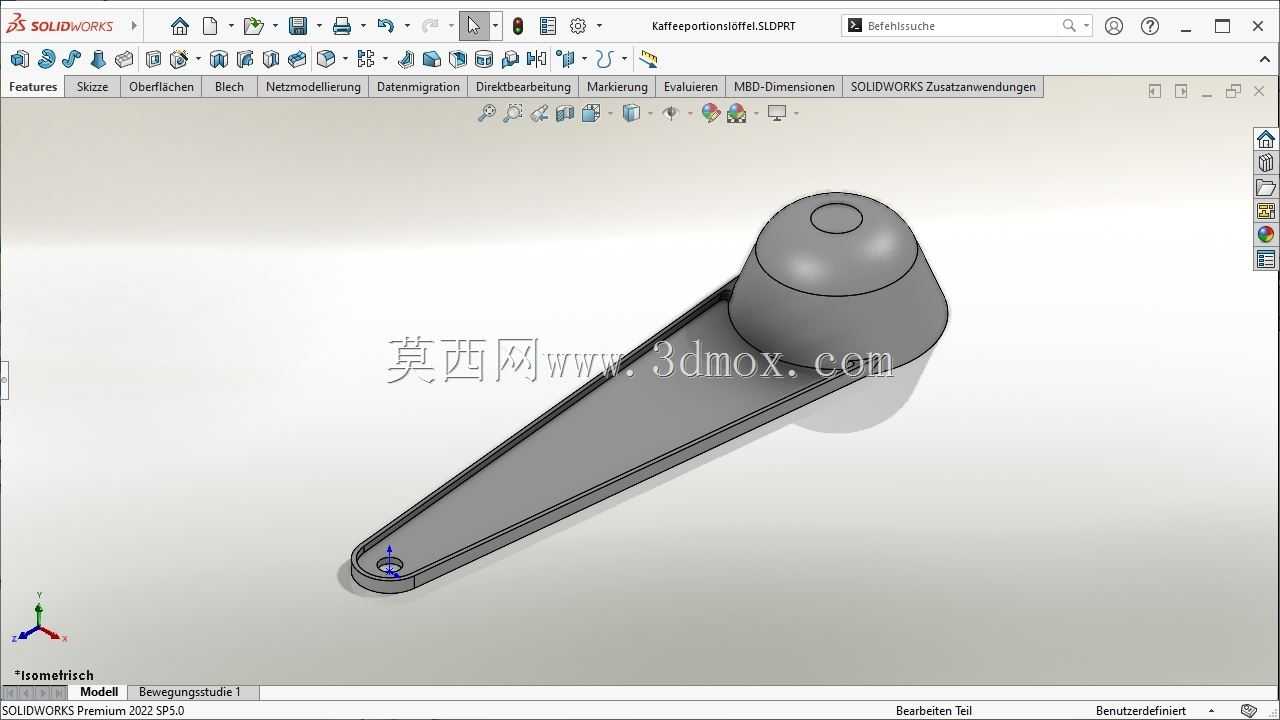This screenshot has height=720, width=1280.
Task: Switch to Bewegungsstudie 1 tab
Action: click(x=190, y=692)
